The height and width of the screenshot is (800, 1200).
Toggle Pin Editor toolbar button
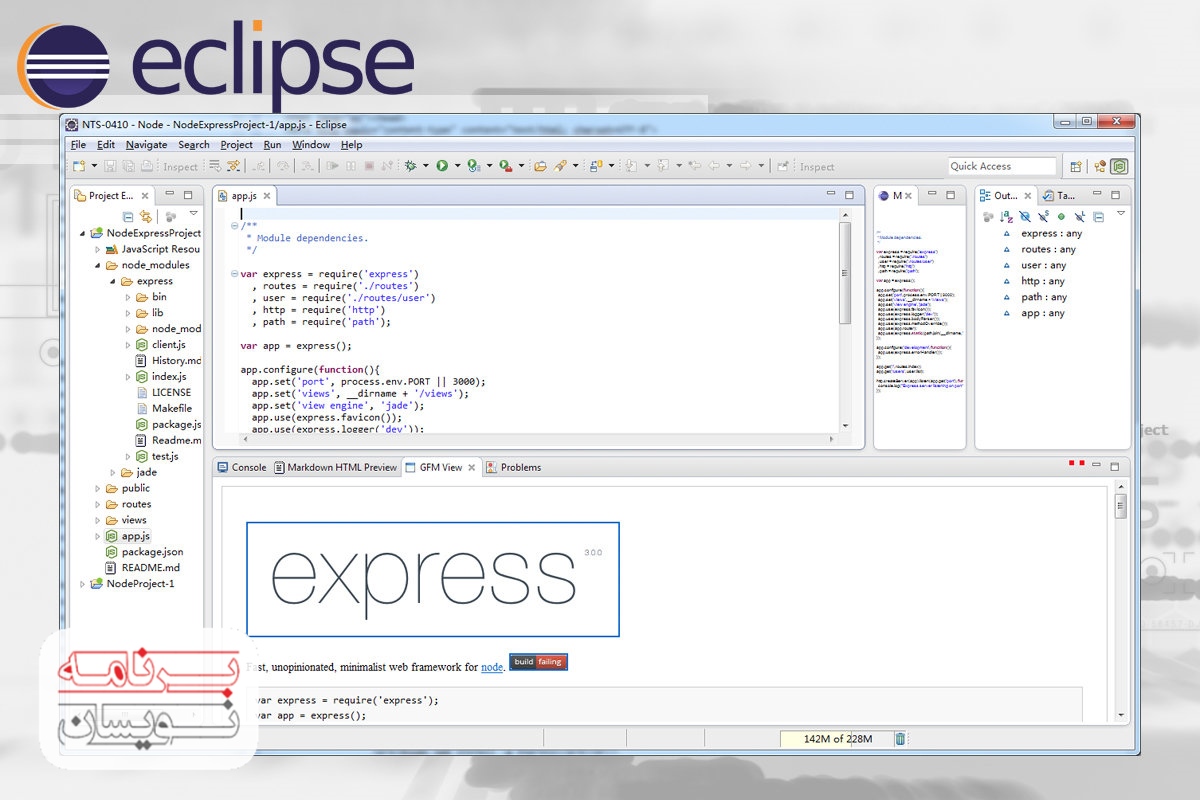[x=783, y=166]
